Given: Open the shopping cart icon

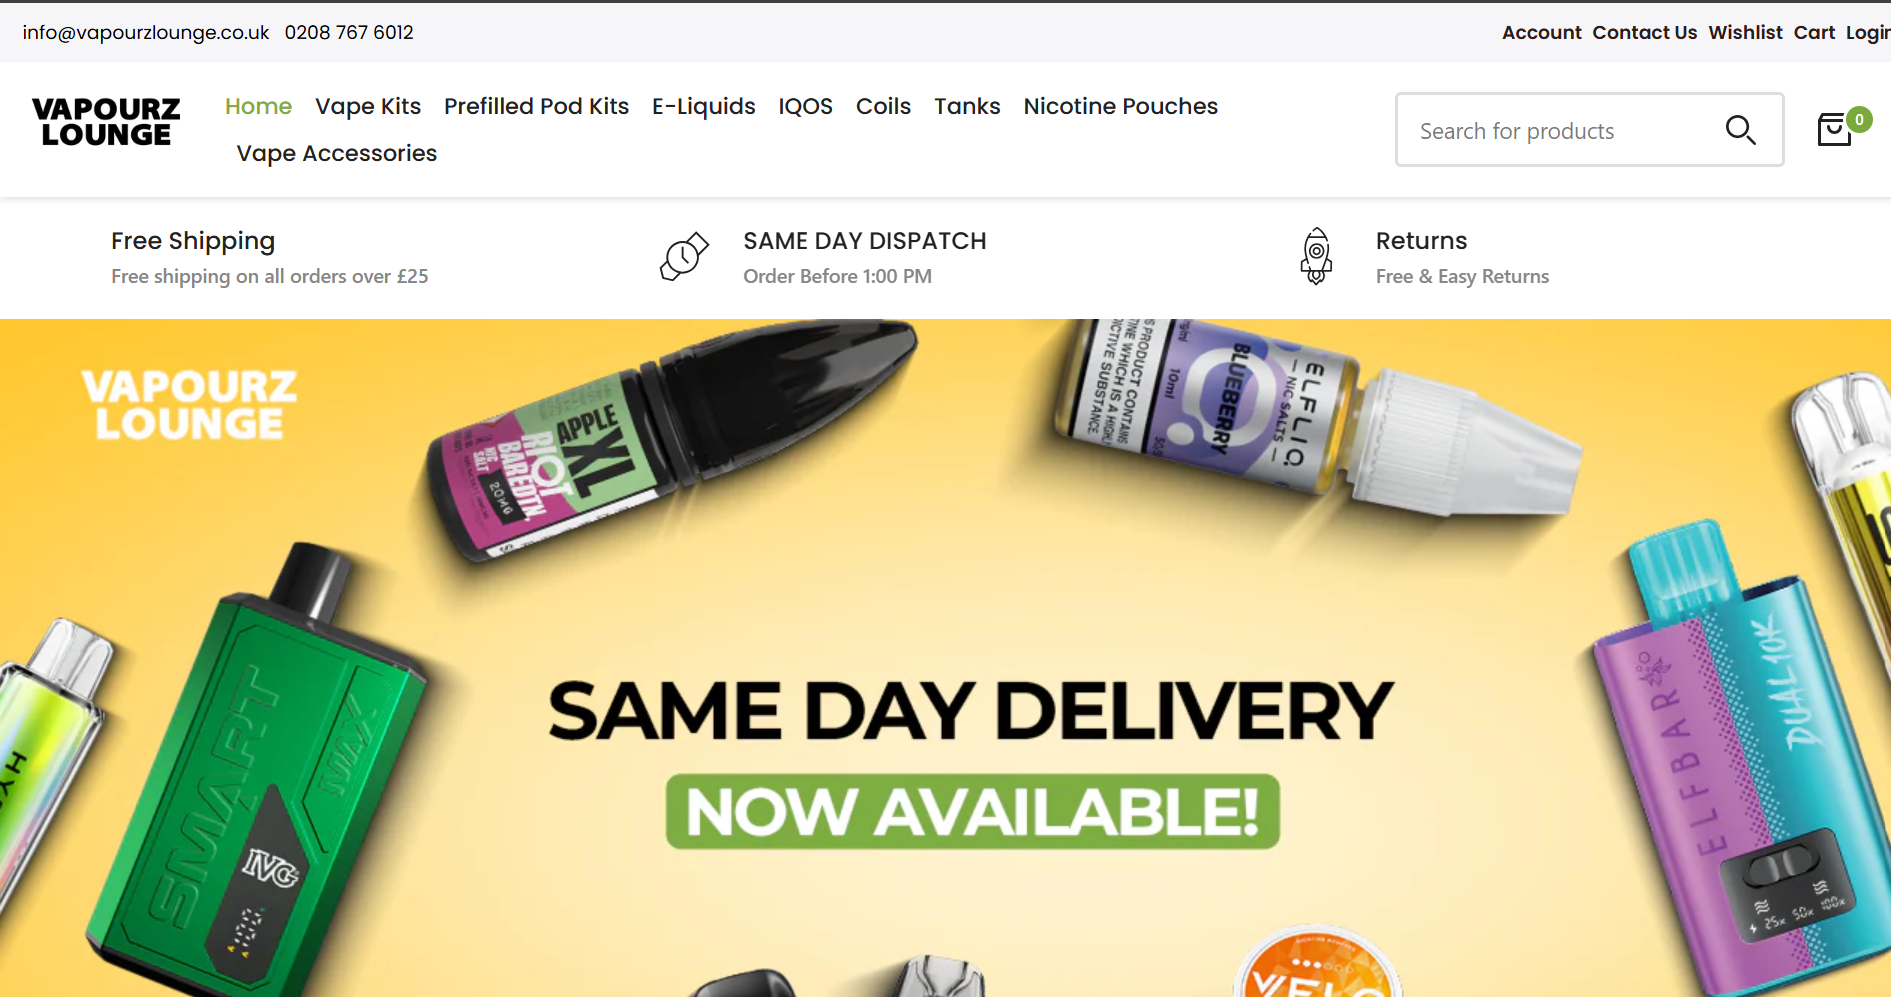Looking at the screenshot, I should point(1835,130).
